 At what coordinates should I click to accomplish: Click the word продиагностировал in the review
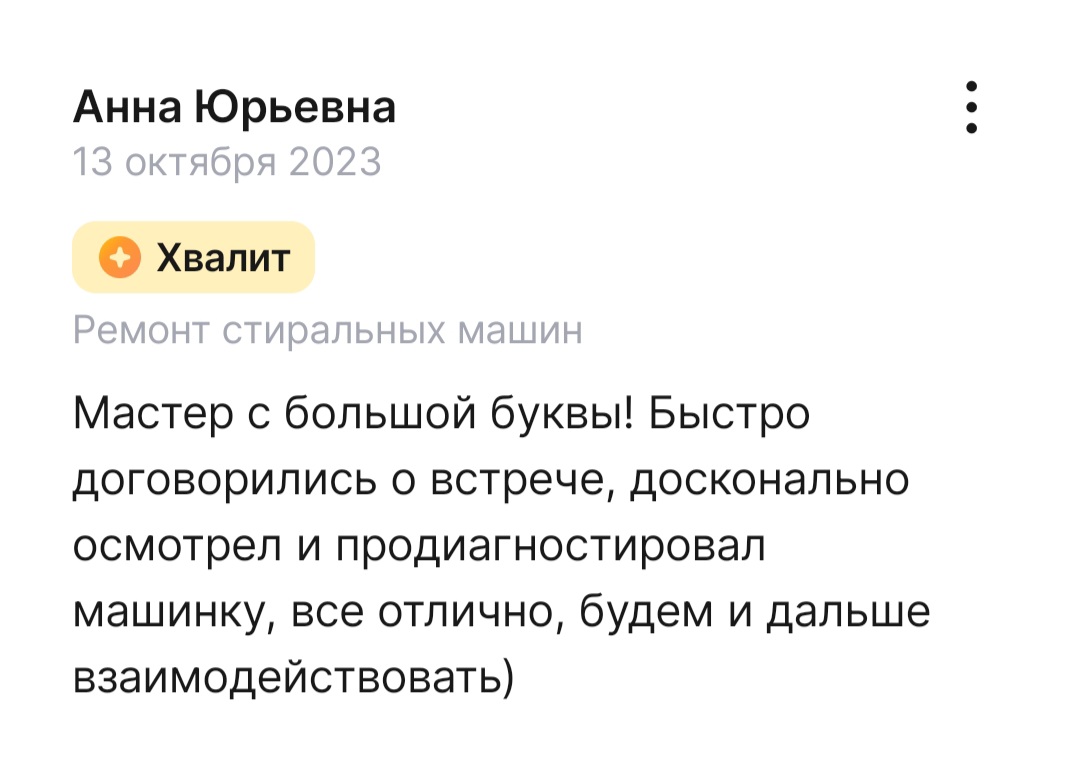pyautogui.click(x=550, y=547)
